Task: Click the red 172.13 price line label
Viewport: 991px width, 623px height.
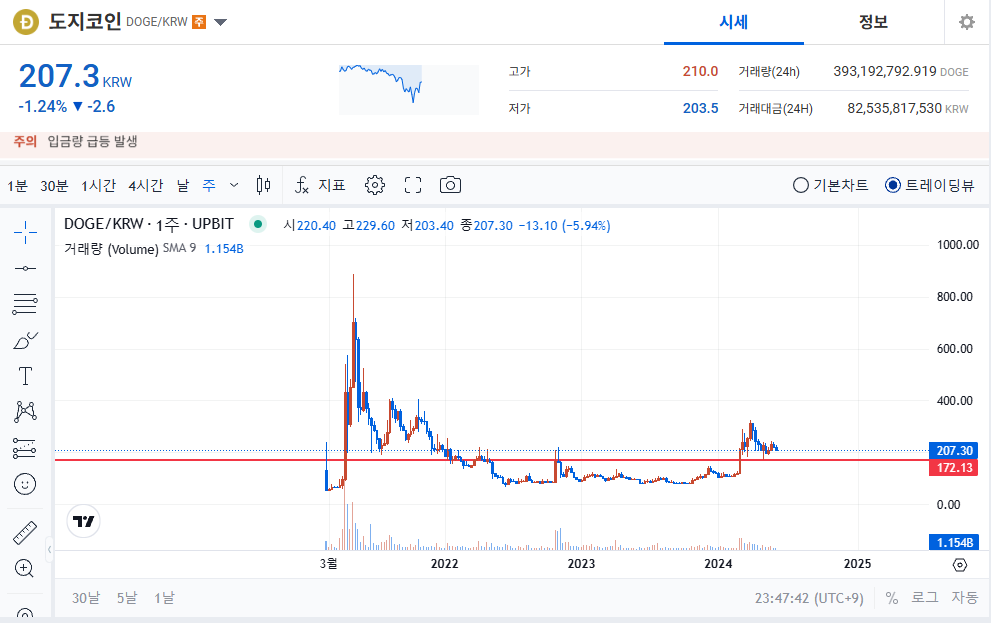Action: (954, 468)
